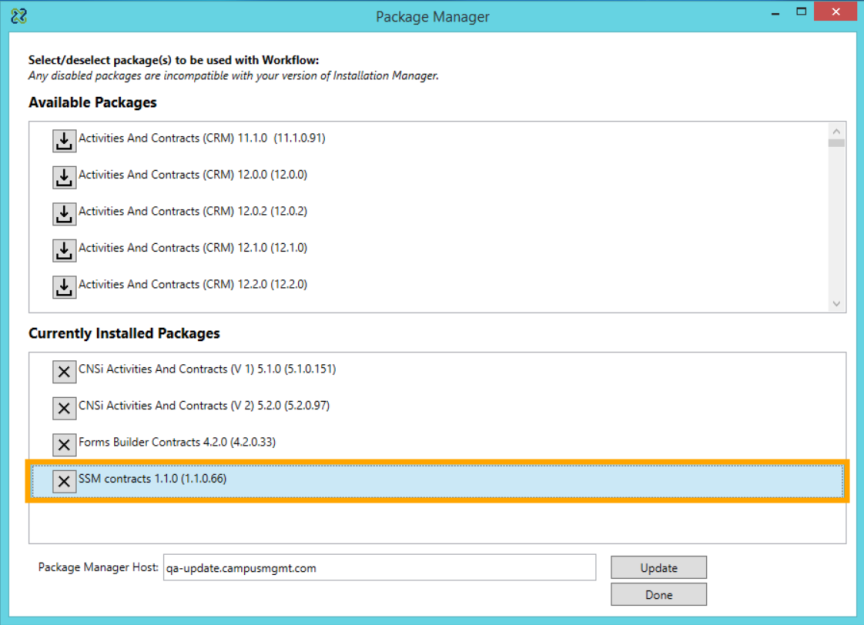Select Activities And Contracts (CRM) 12.1.0 row text

(192, 248)
